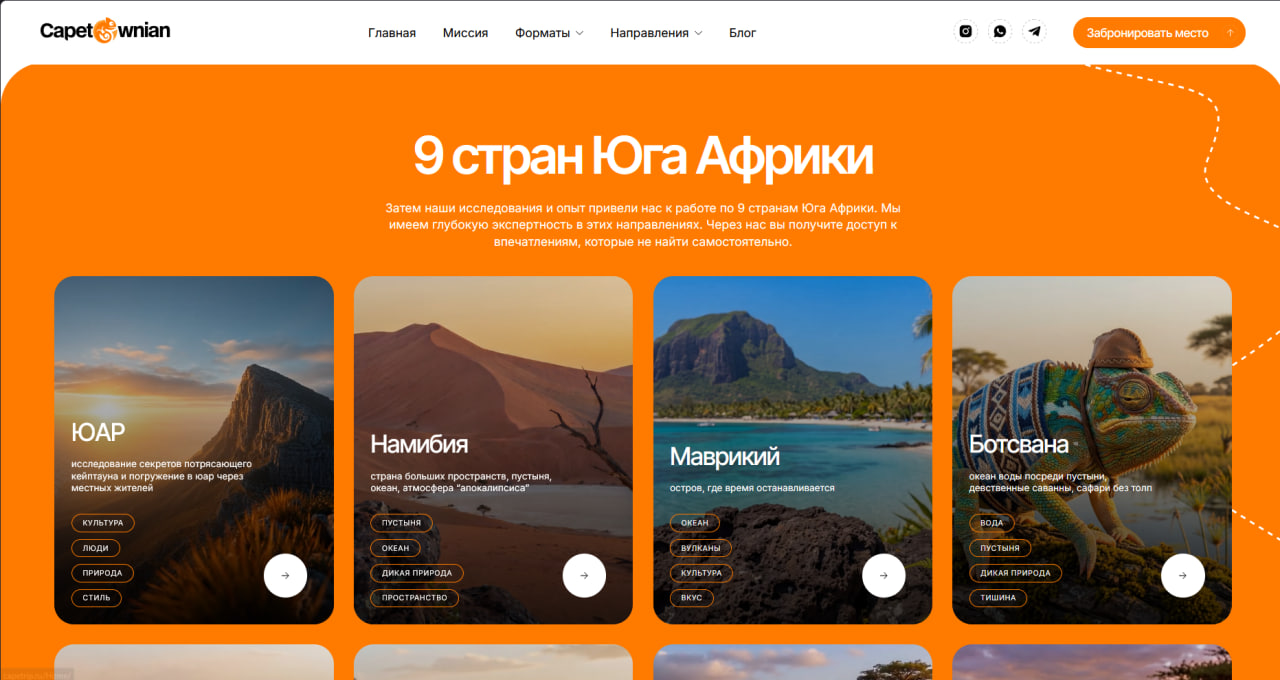The height and width of the screenshot is (680, 1280).
Task: Click the arrow button on the Намибия card
Action: (584, 576)
